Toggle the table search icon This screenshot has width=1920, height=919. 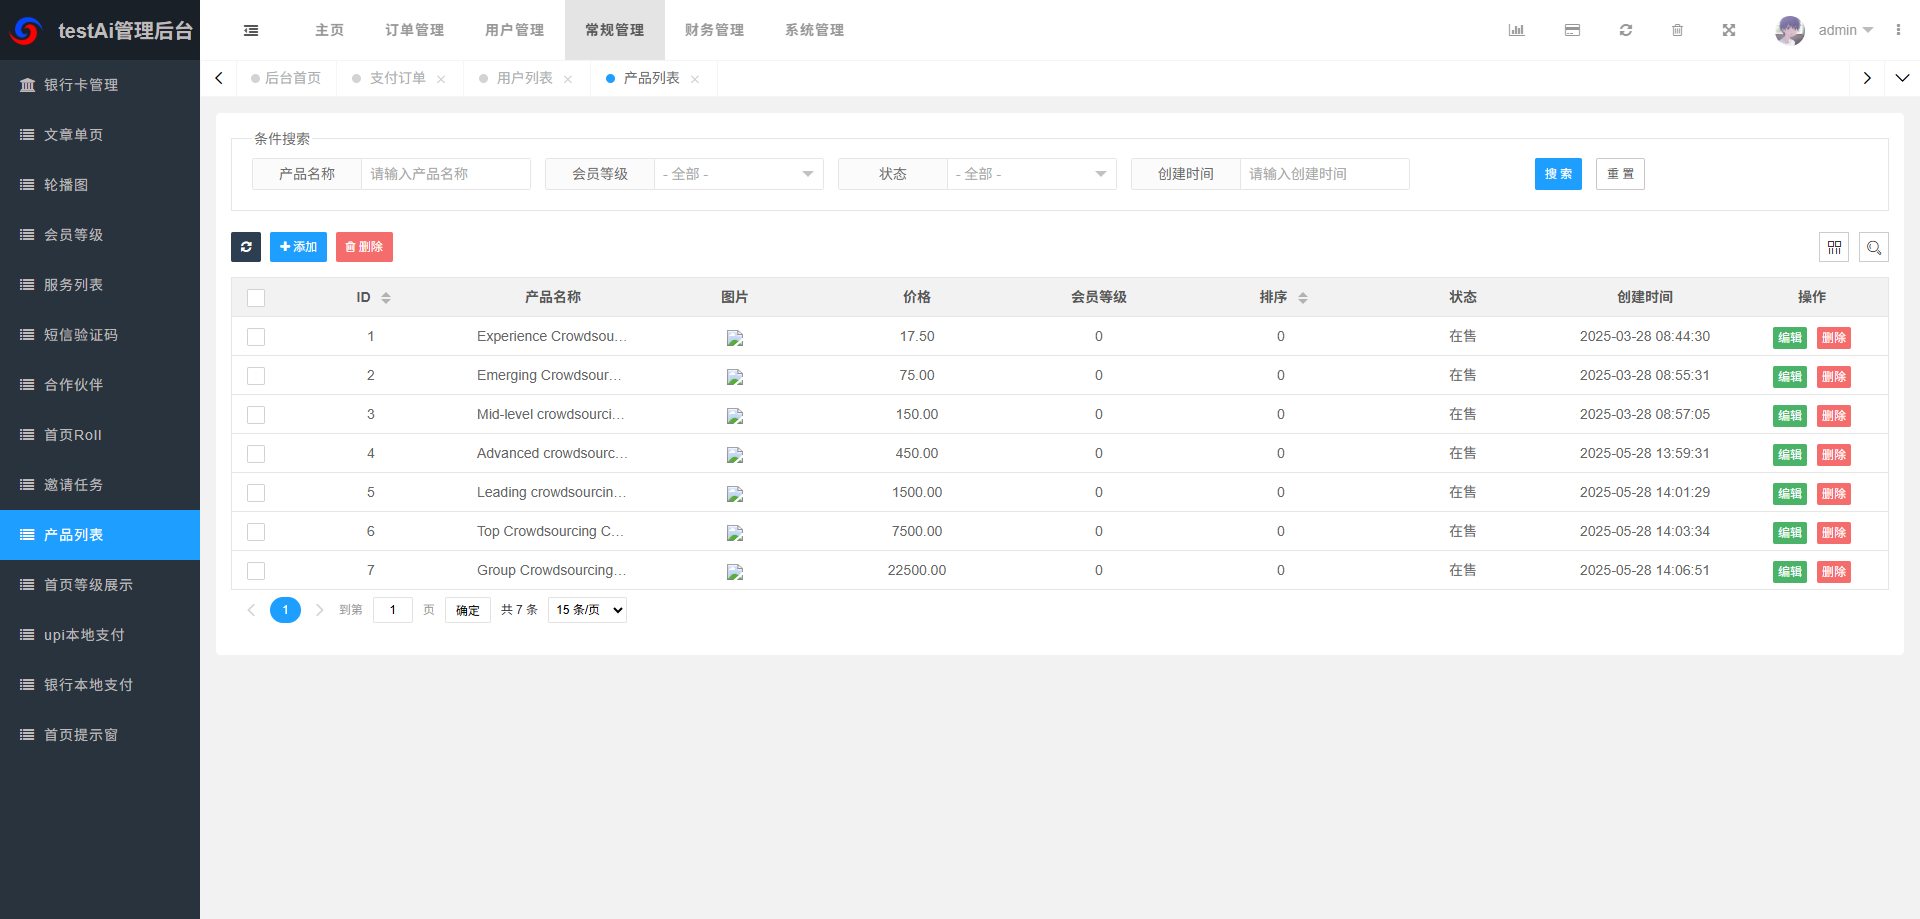tap(1874, 247)
